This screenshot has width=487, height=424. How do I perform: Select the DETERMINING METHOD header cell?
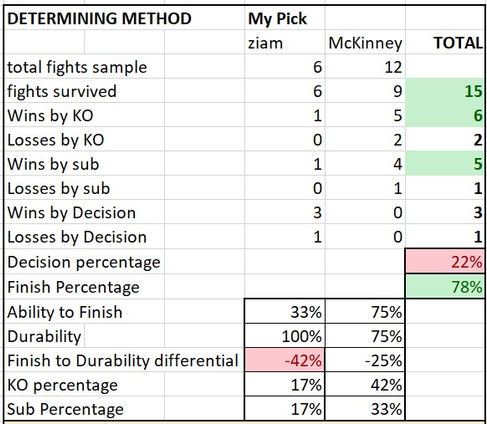(99, 18)
